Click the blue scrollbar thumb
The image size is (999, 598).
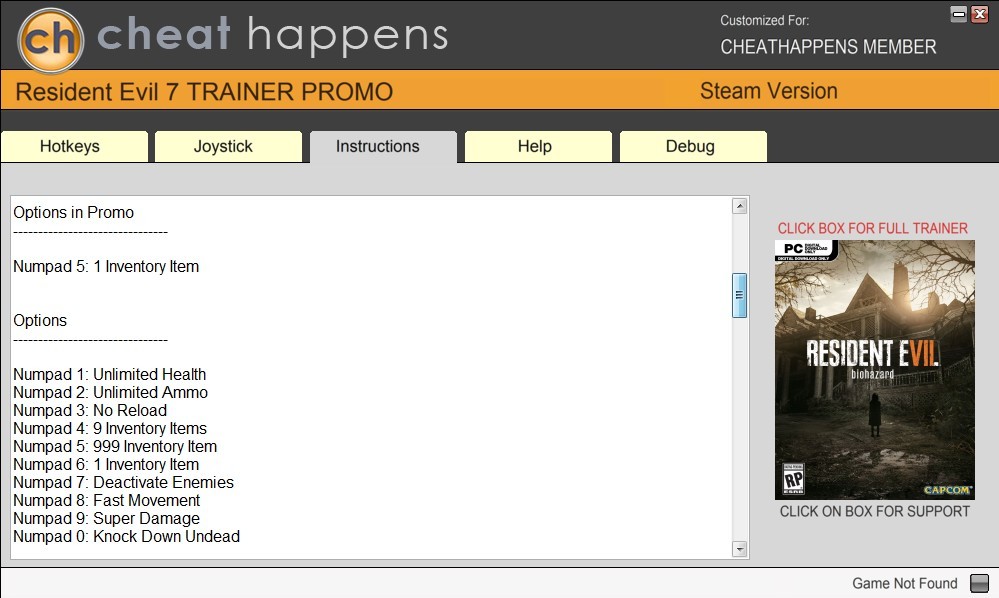(739, 295)
